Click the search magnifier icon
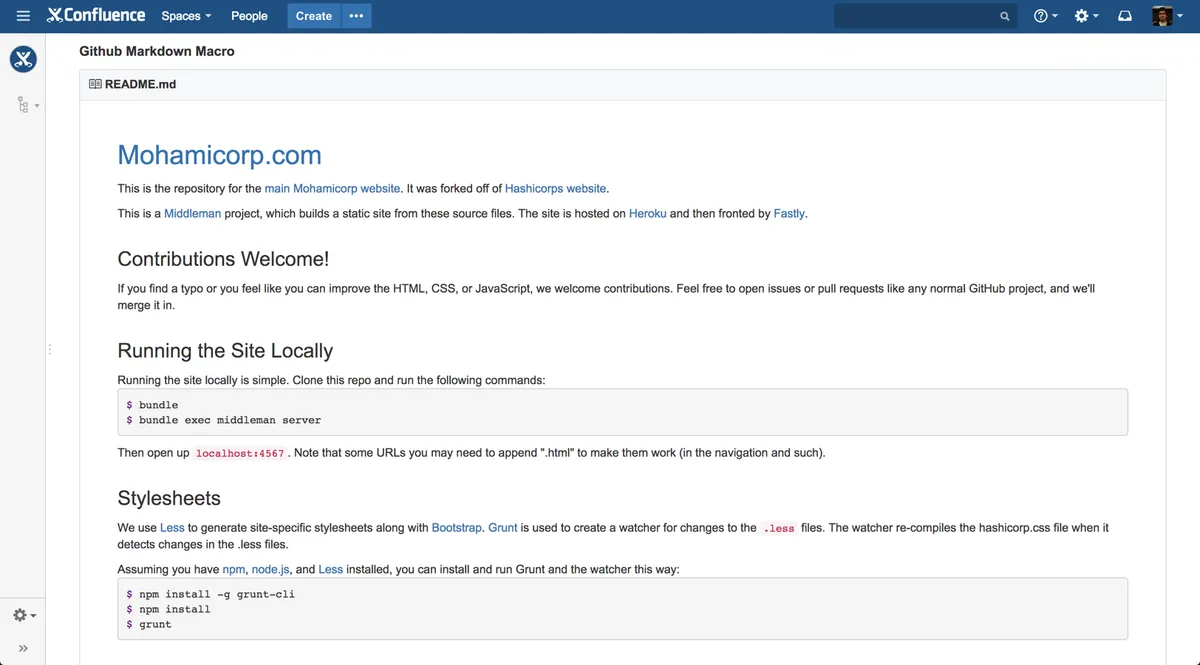This screenshot has height=665, width=1200. (x=1005, y=16)
